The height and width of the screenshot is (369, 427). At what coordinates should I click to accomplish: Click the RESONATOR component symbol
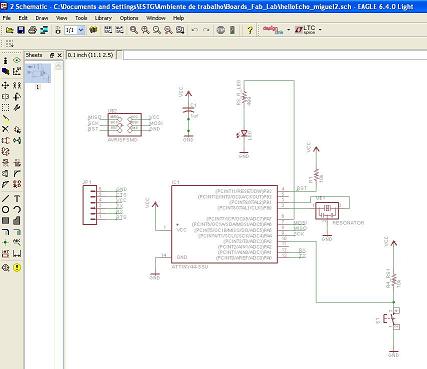pyautogui.click(x=327, y=210)
